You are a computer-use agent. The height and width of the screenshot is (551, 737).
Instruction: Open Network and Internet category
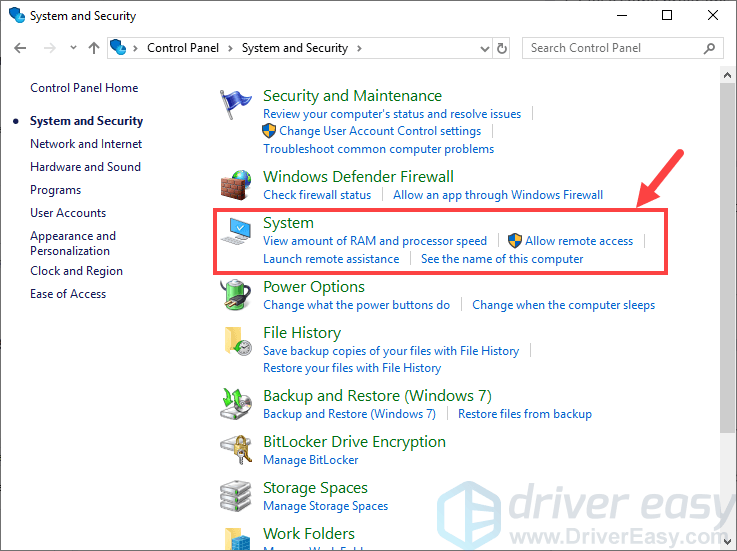(x=86, y=144)
